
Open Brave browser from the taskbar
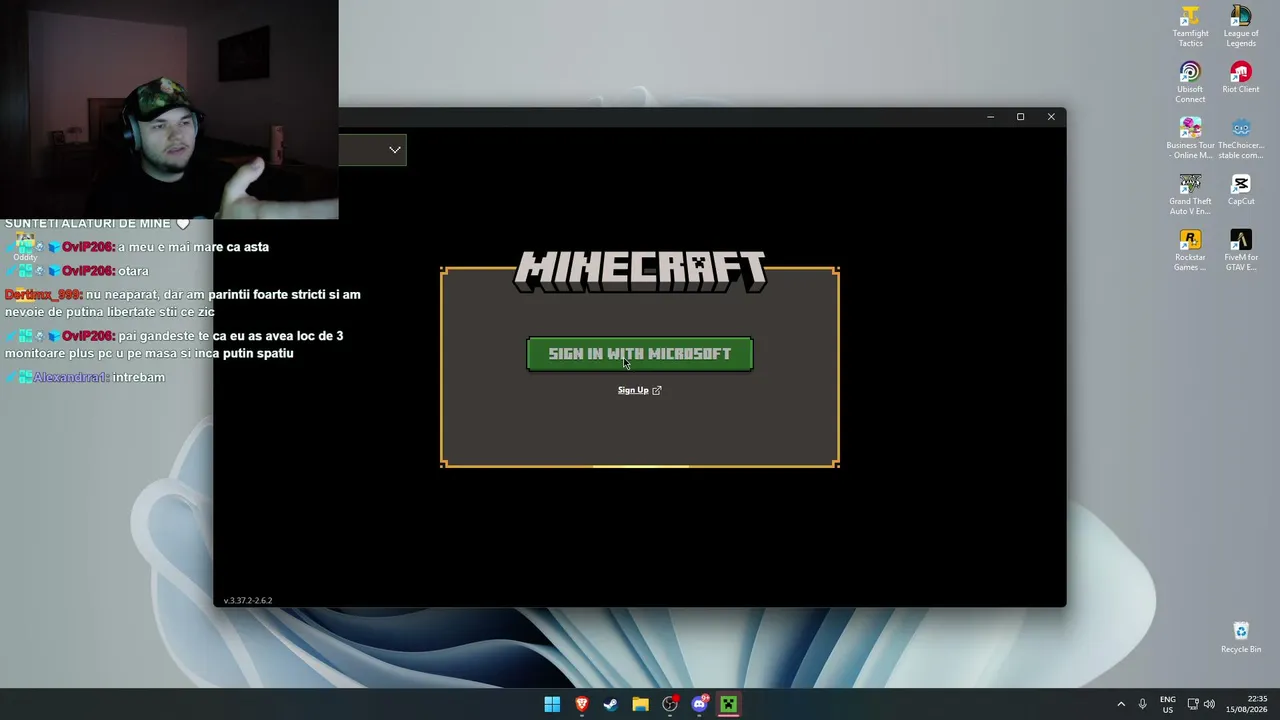pyautogui.click(x=581, y=704)
